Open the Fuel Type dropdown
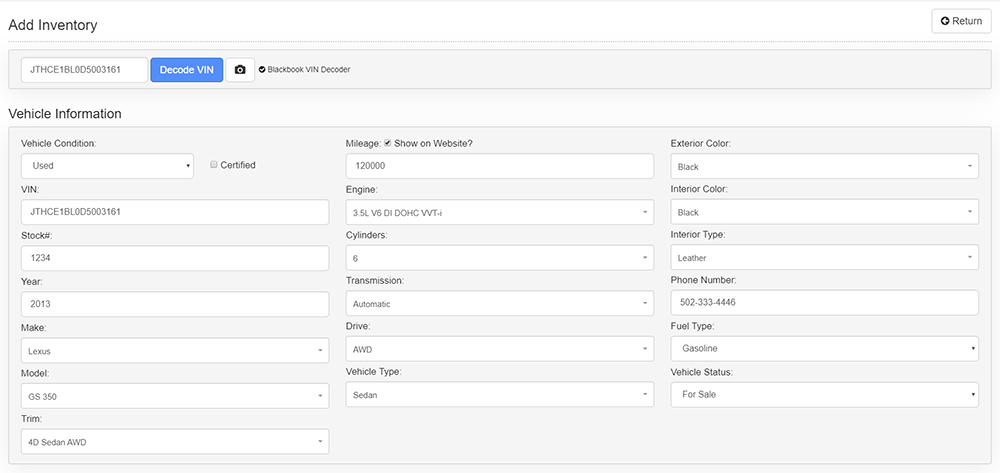The height and width of the screenshot is (473, 1000). coord(824,349)
